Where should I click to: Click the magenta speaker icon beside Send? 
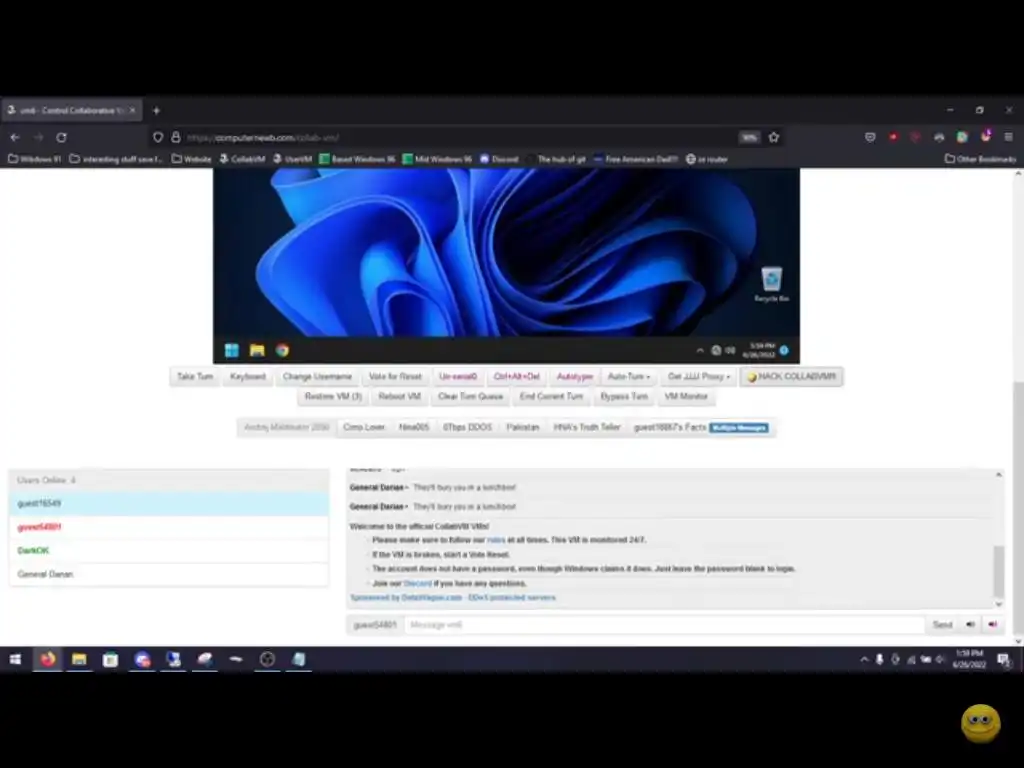click(x=993, y=625)
